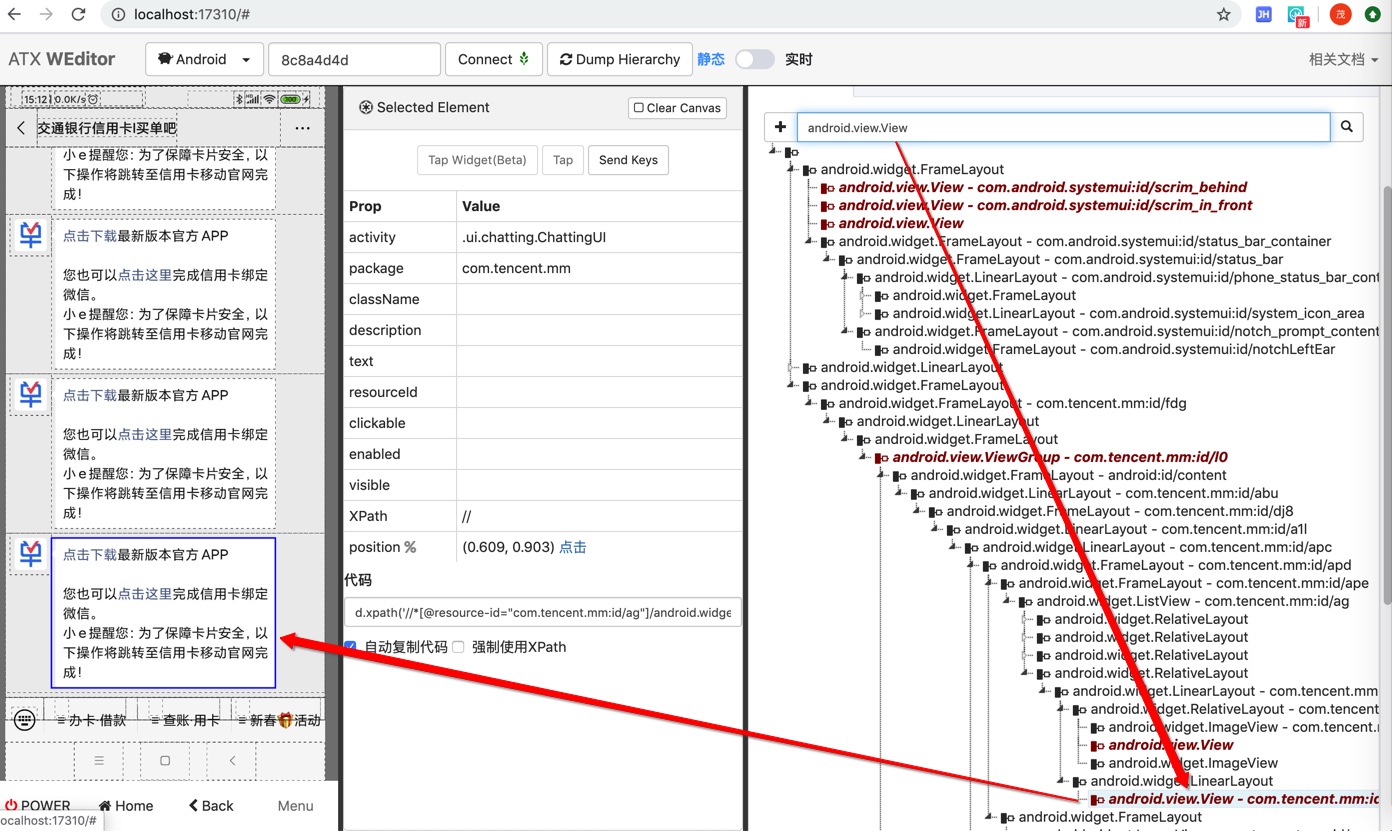Click the Tap button
Screen dimensions: 1392x832
(x=563, y=160)
